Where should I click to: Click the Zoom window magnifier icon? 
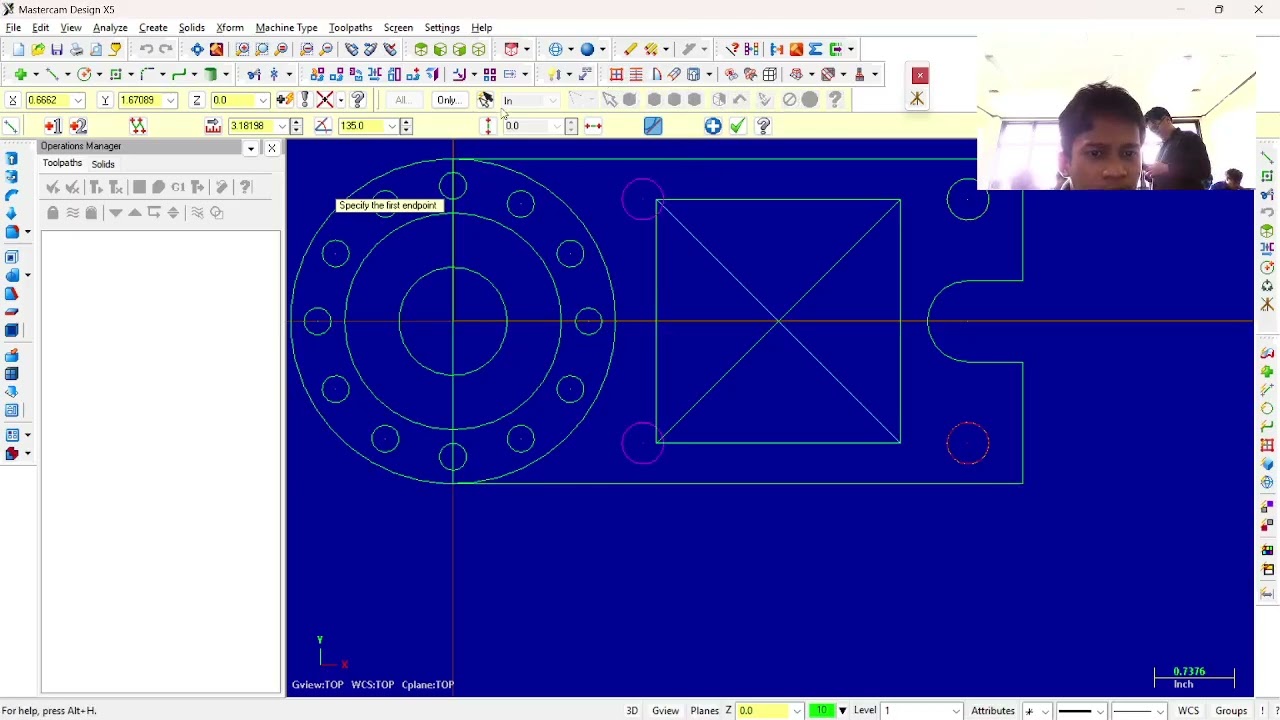pyautogui.click(x=243, y=49)
